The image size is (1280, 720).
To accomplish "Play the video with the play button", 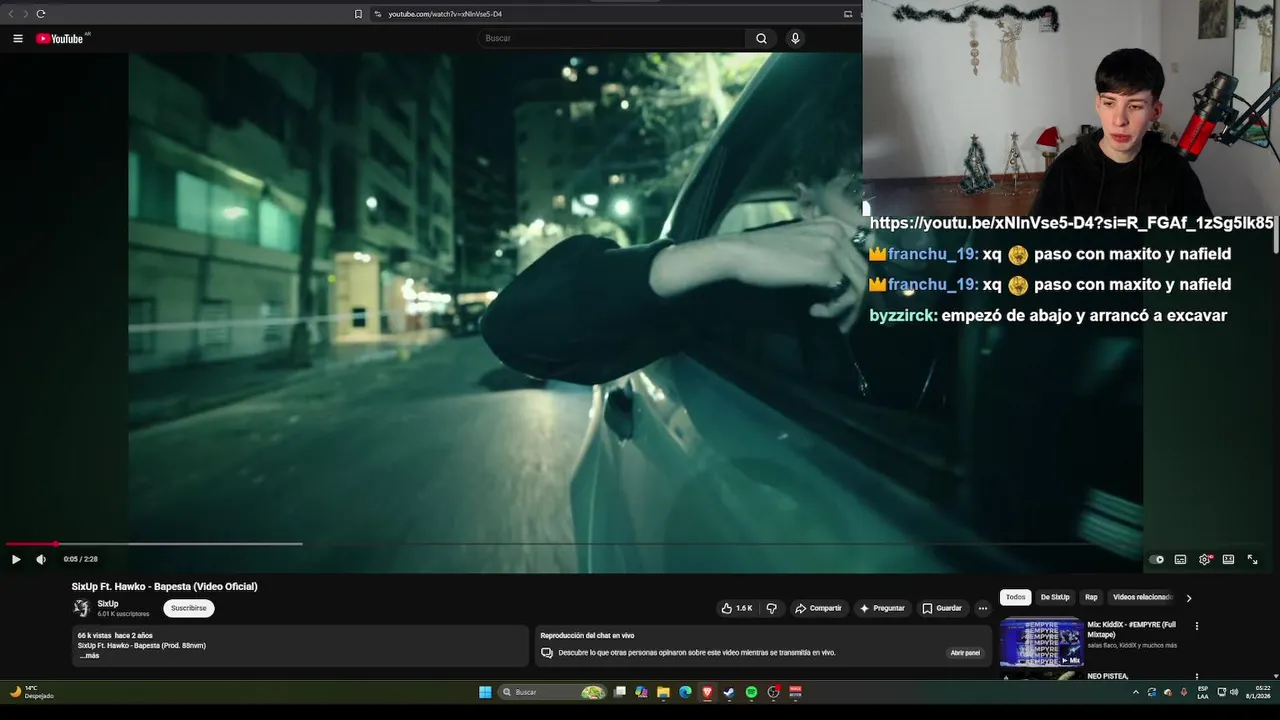I will (x=16, y=559).
